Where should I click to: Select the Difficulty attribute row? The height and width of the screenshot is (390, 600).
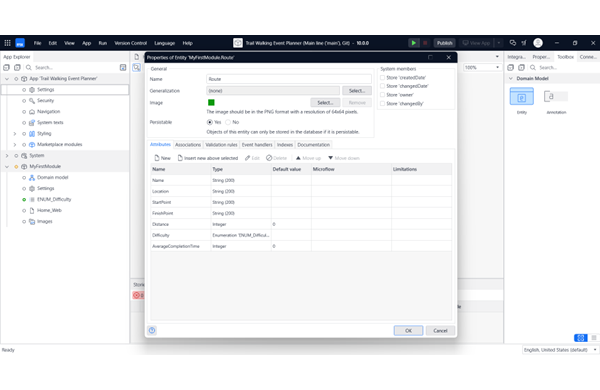click(x=301, y=235)
